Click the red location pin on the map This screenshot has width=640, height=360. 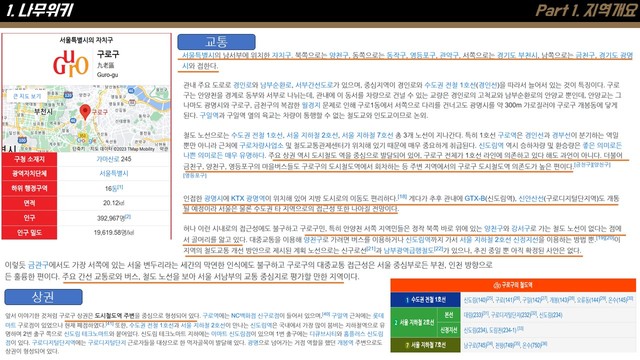85,112
